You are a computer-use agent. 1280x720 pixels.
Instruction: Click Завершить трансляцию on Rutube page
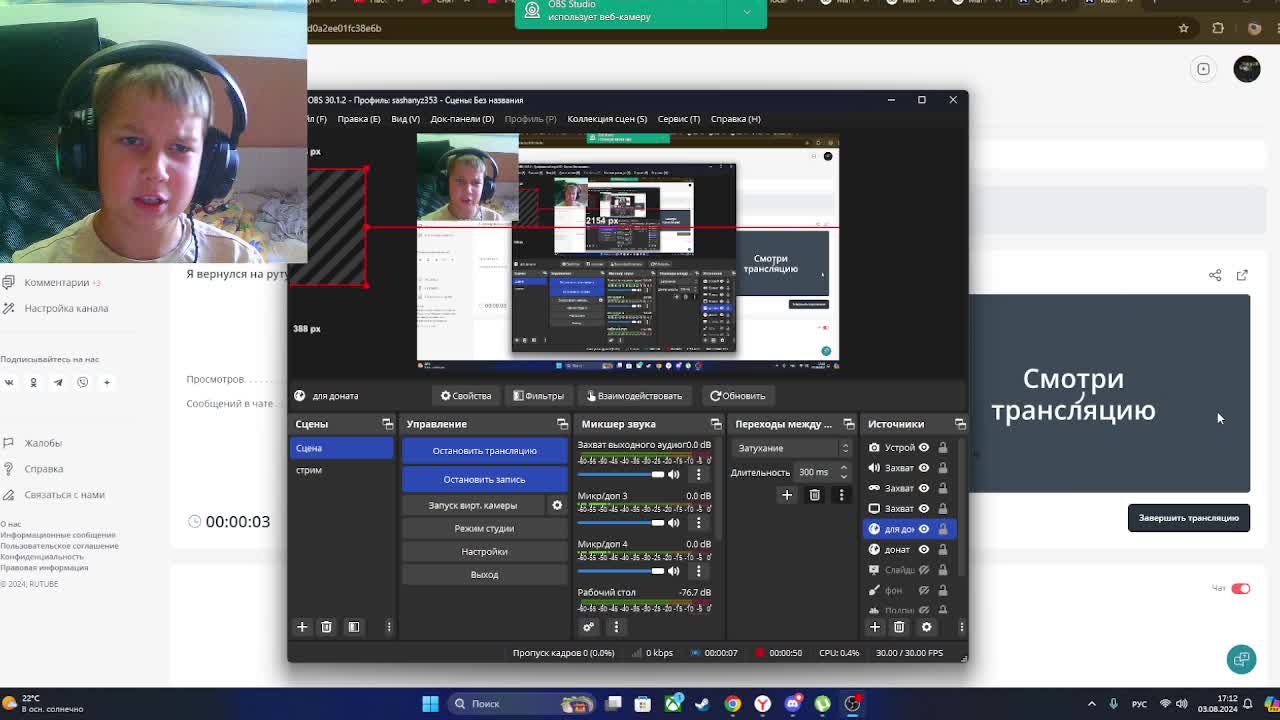pyautogui.click(x=1189, y=518)
